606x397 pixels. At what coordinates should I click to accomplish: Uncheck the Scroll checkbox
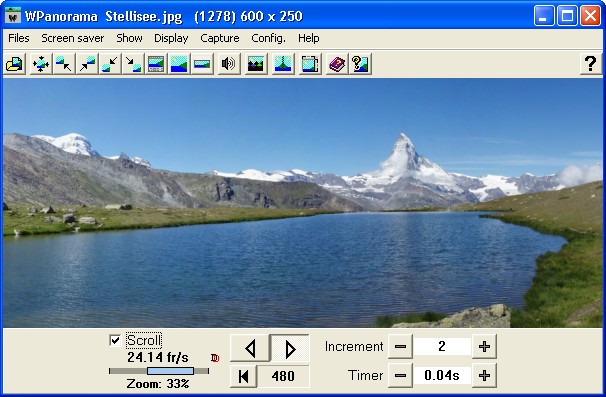(115, 340)
